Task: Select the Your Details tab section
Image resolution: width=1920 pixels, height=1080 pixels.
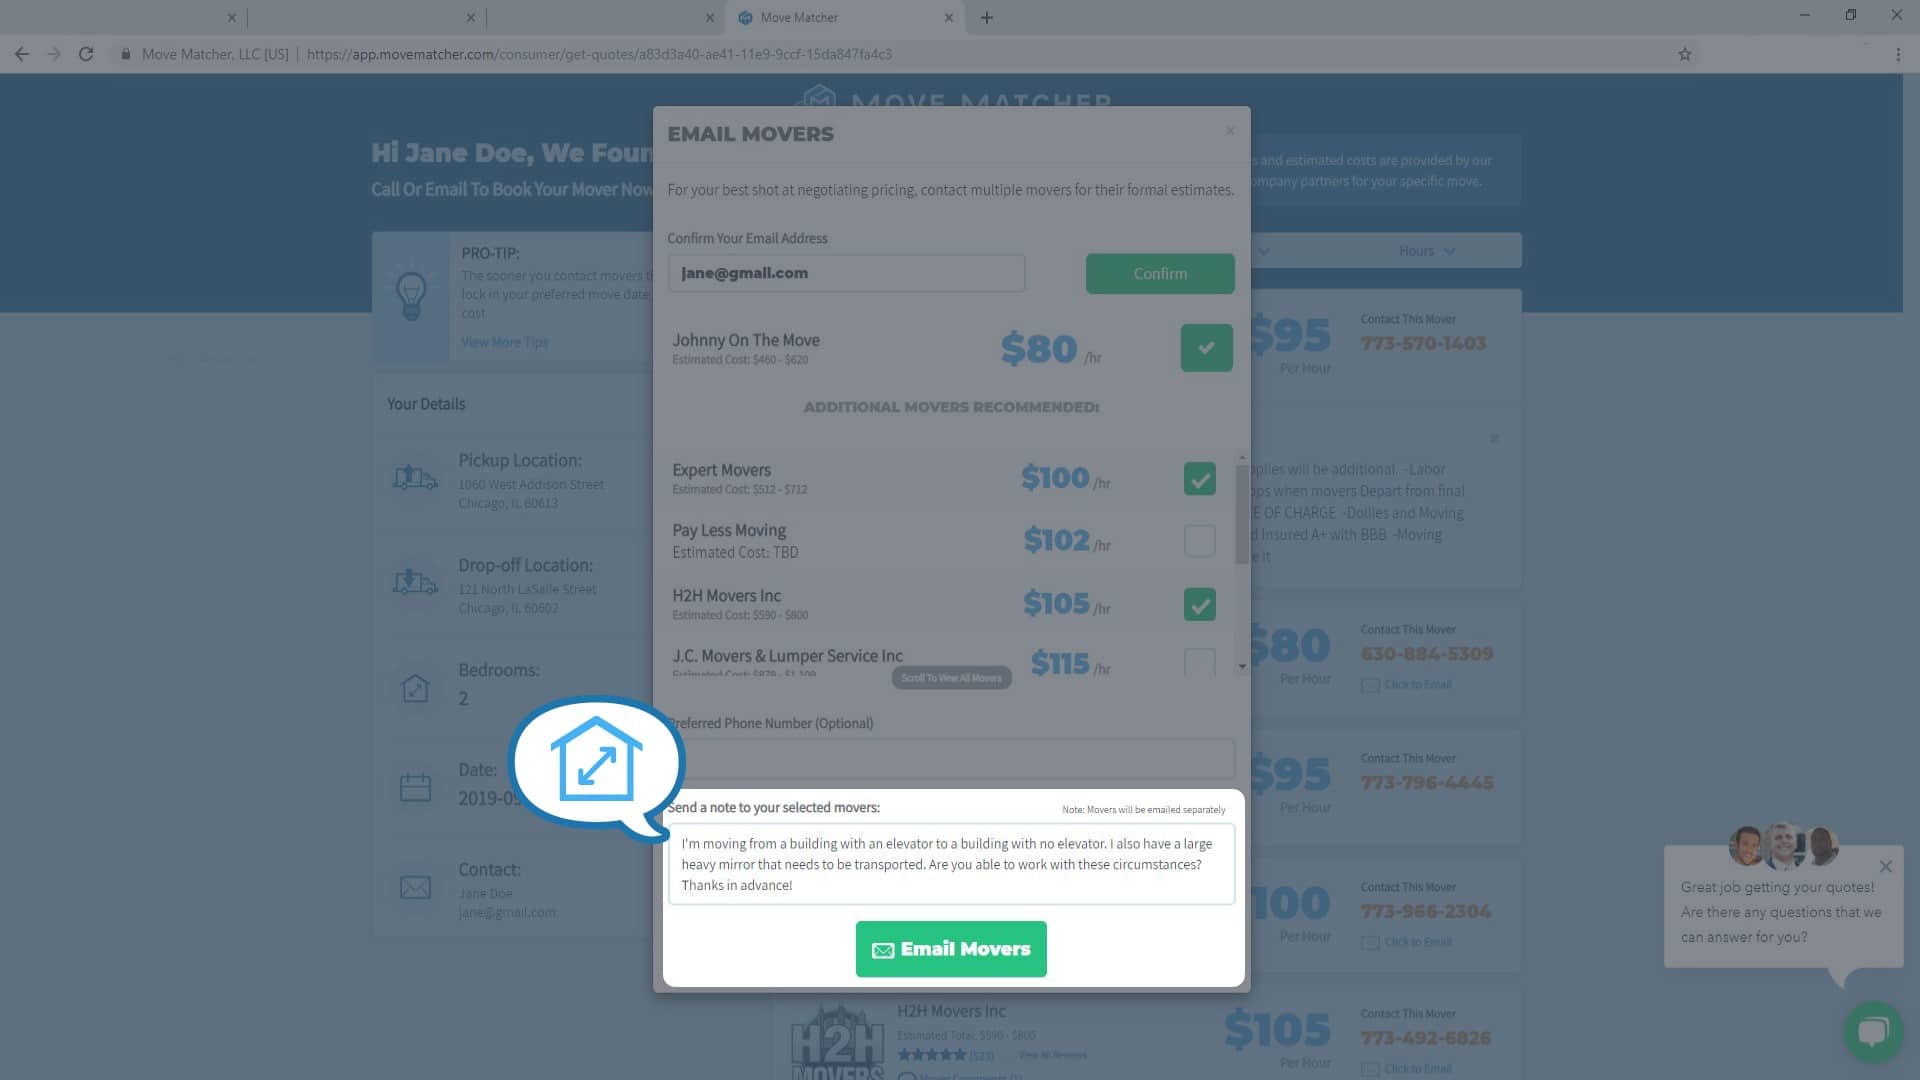Action: 425,404
